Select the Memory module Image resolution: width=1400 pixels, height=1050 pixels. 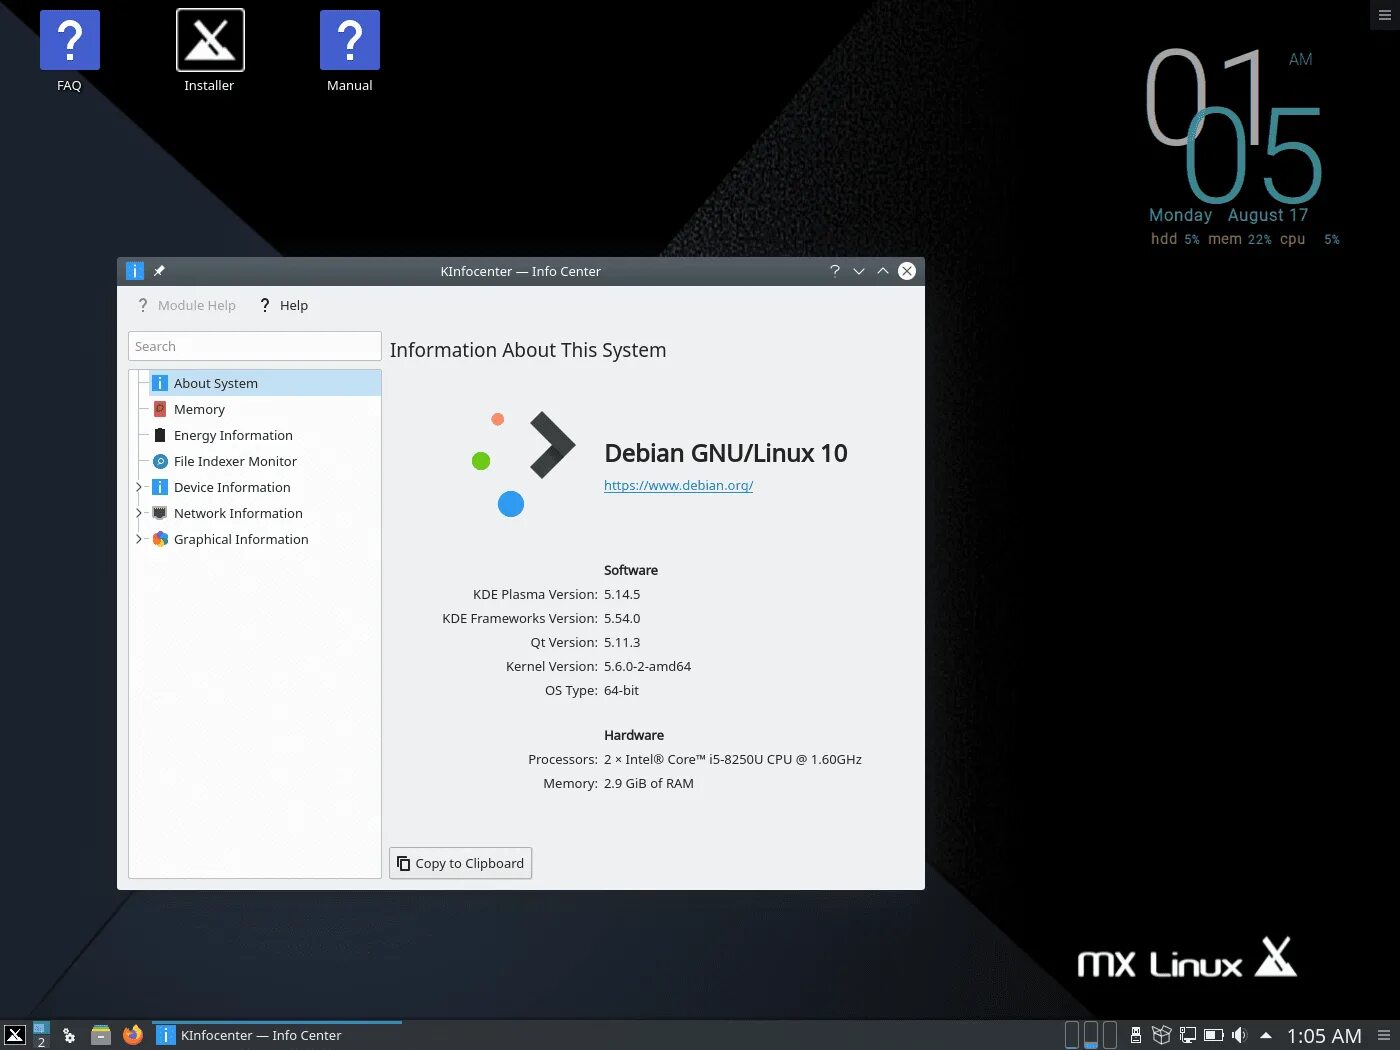click(265, 409)
